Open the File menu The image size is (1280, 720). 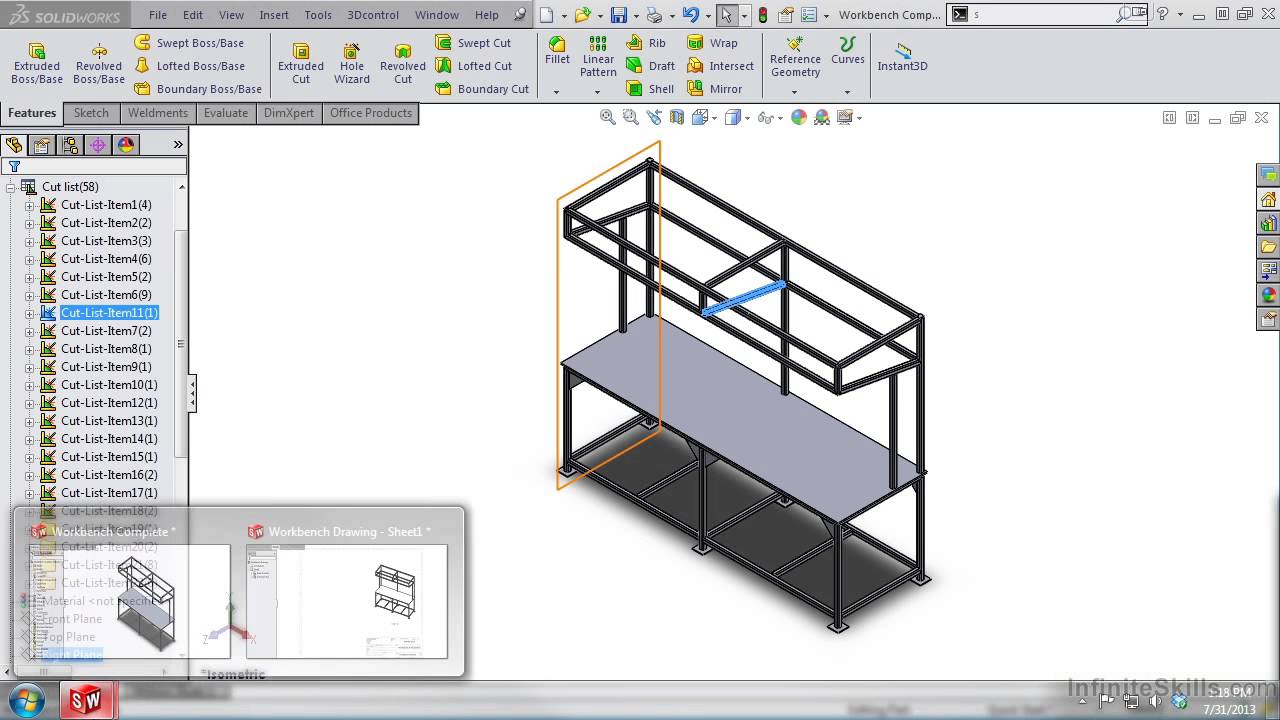(158, 15)
